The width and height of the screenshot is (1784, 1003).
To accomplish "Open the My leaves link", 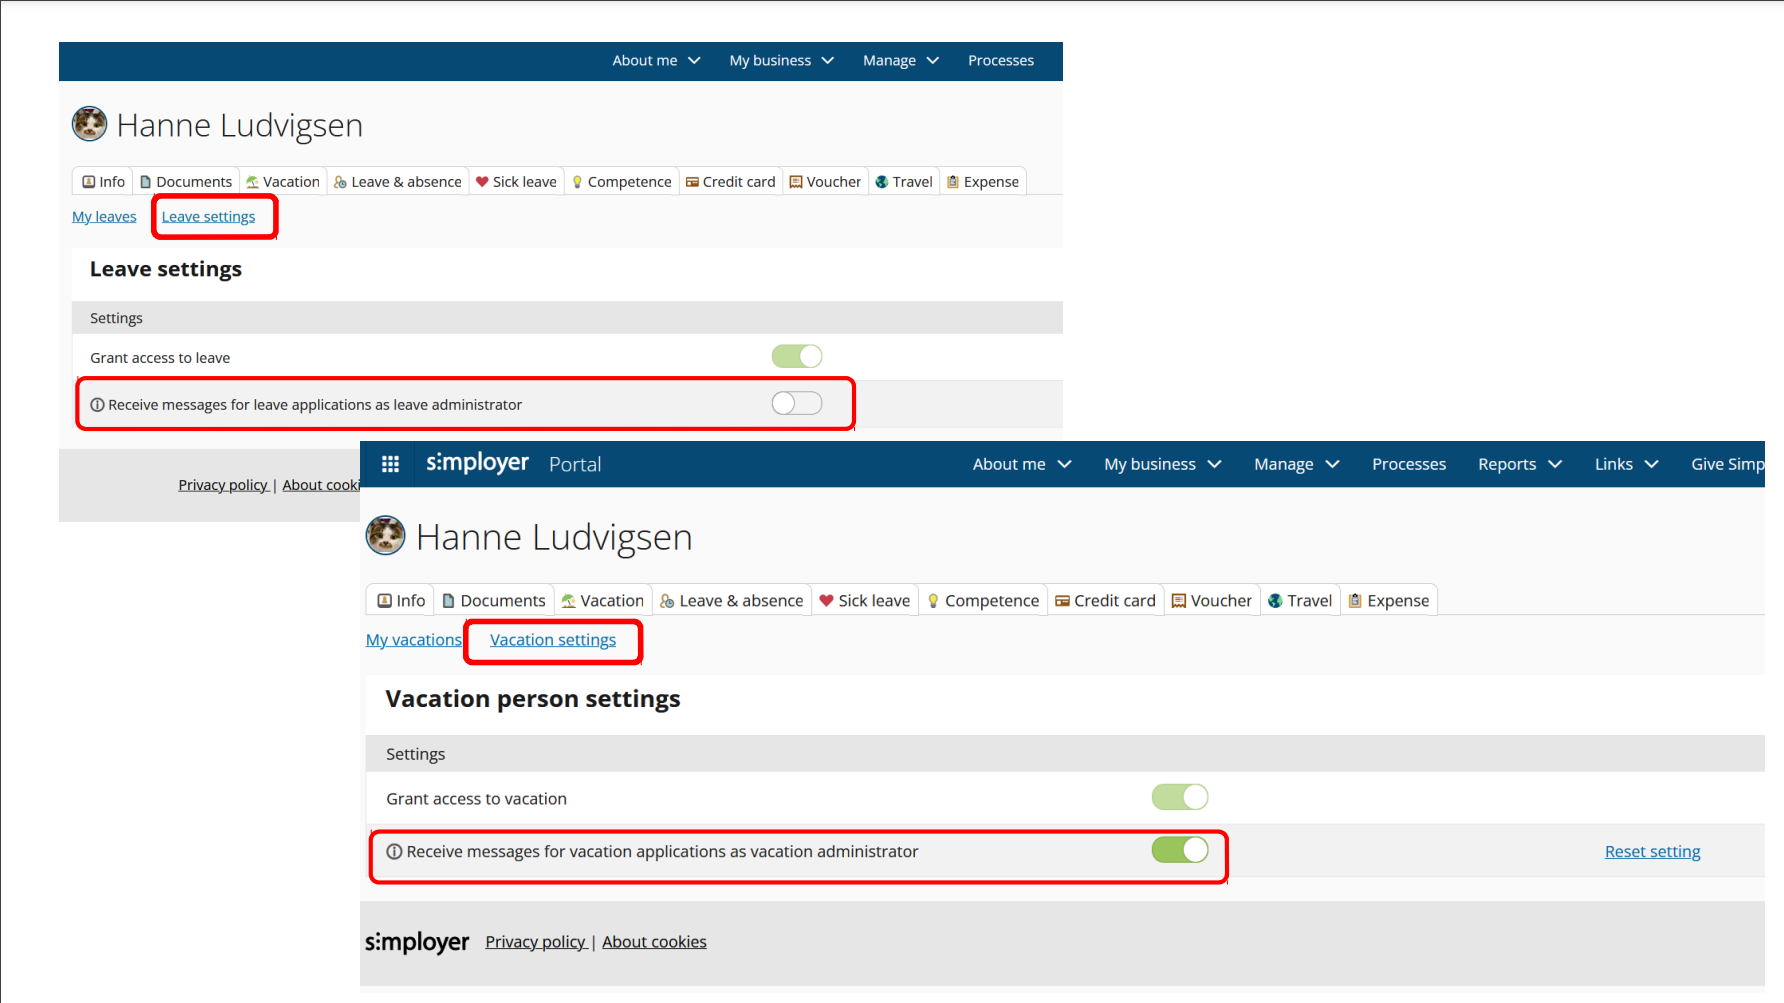I will click(104, 217).
